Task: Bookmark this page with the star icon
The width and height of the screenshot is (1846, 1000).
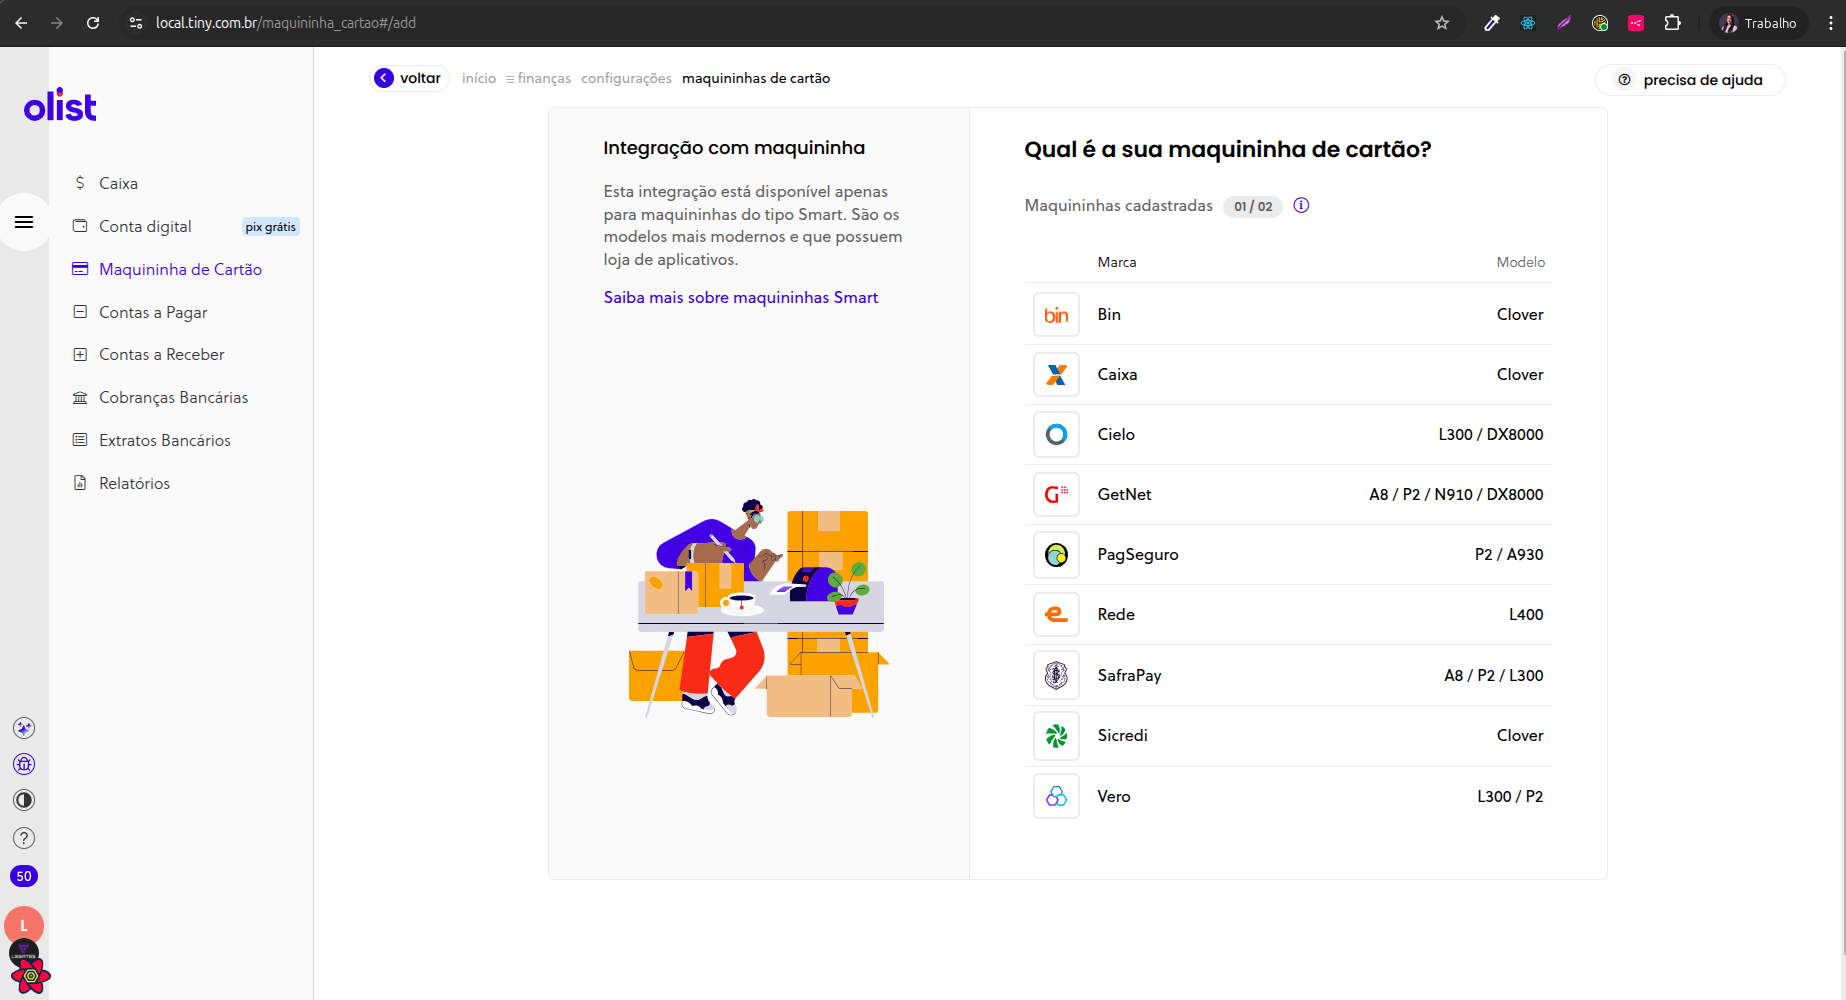Action: [1442, 23]
